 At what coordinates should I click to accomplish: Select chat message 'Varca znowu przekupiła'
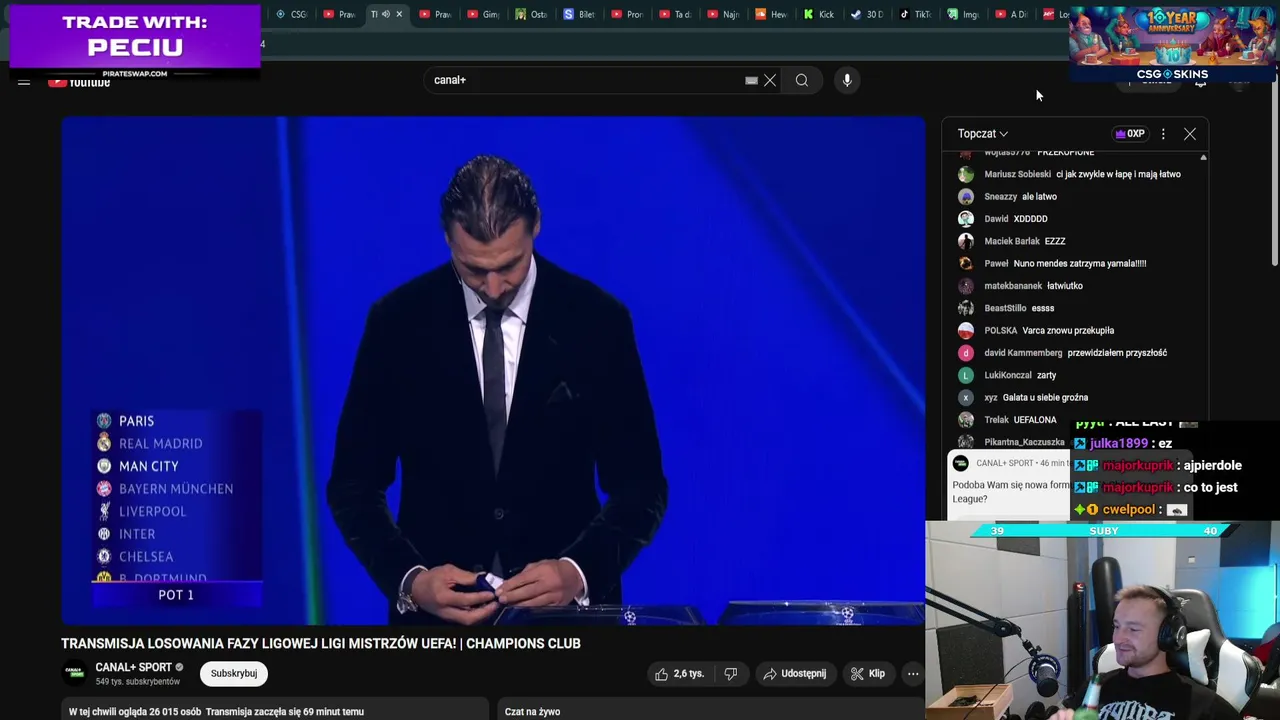[1068, 330]
